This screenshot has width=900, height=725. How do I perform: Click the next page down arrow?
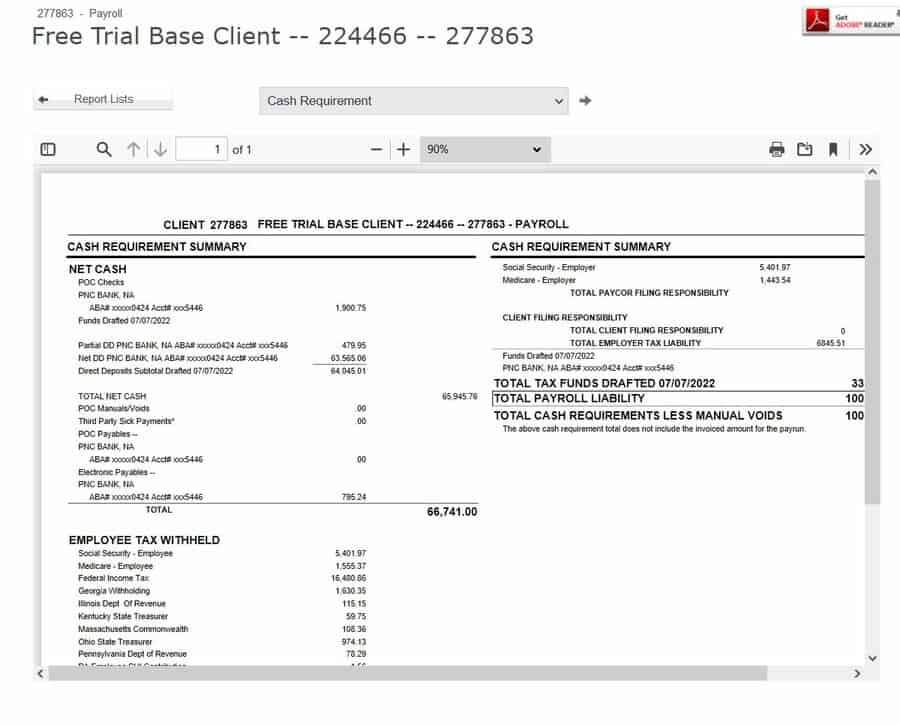(161, 148)
